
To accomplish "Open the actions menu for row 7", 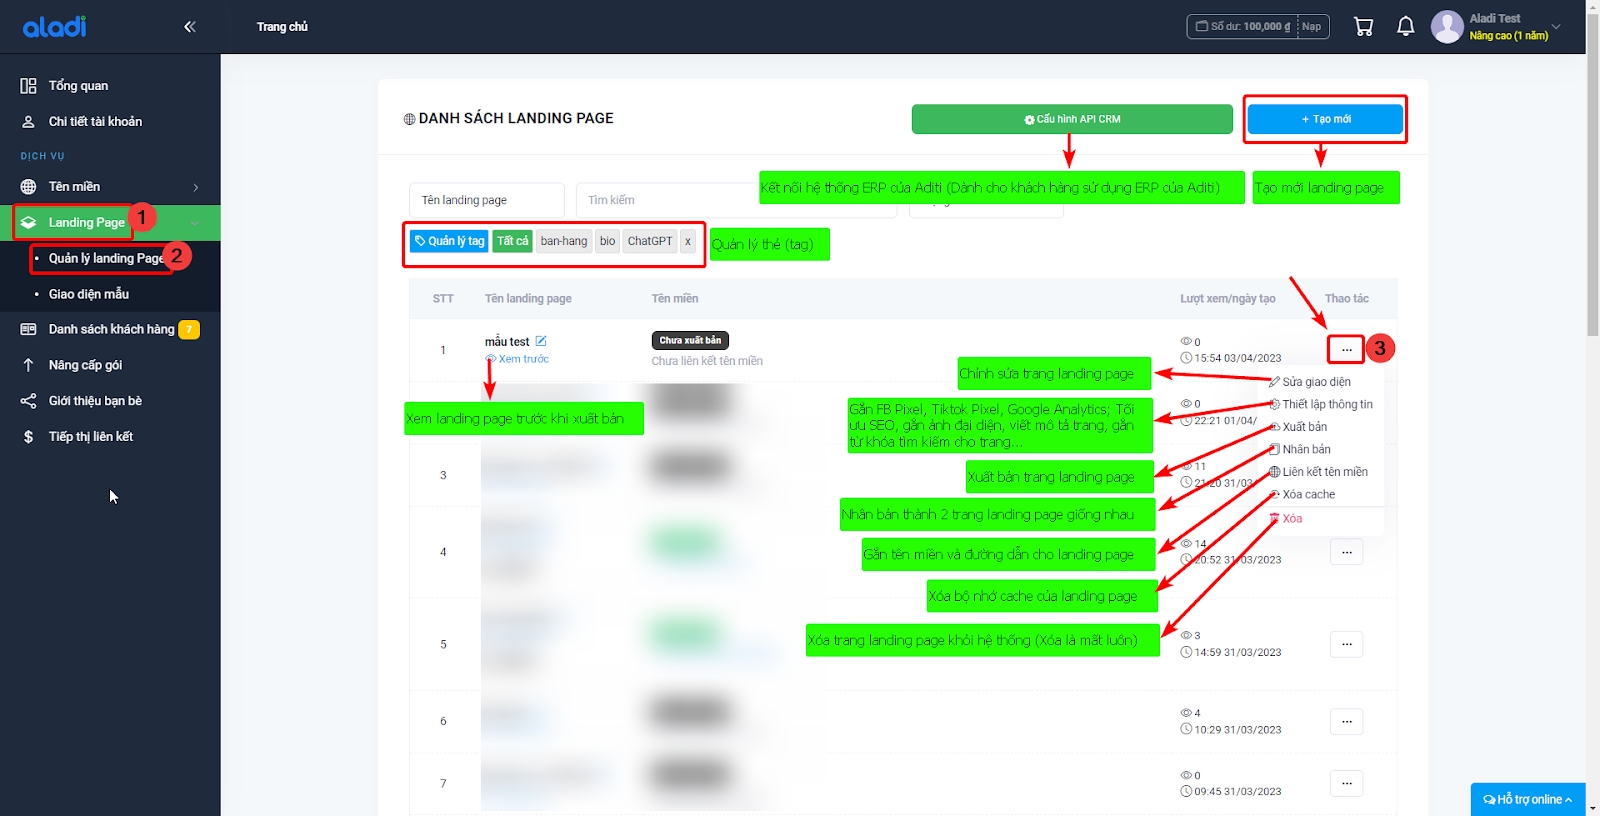I will (x=1346, y=783).
